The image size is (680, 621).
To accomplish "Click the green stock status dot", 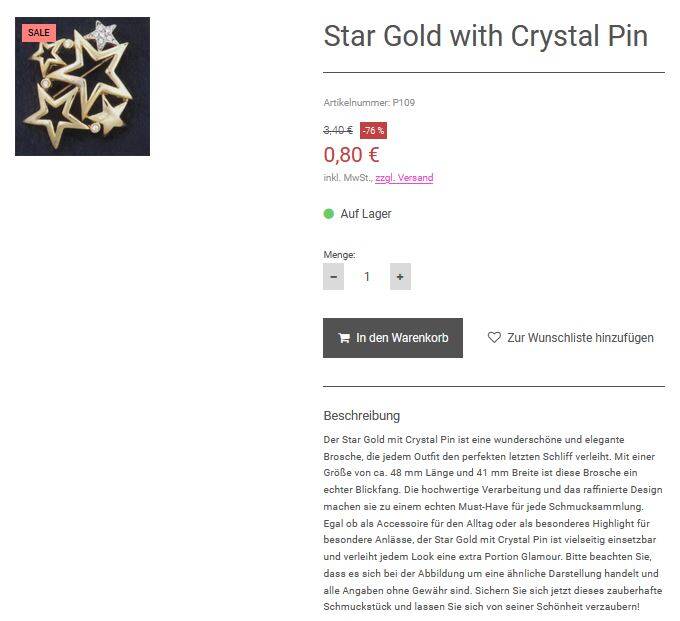I will [x=329, y=214].
